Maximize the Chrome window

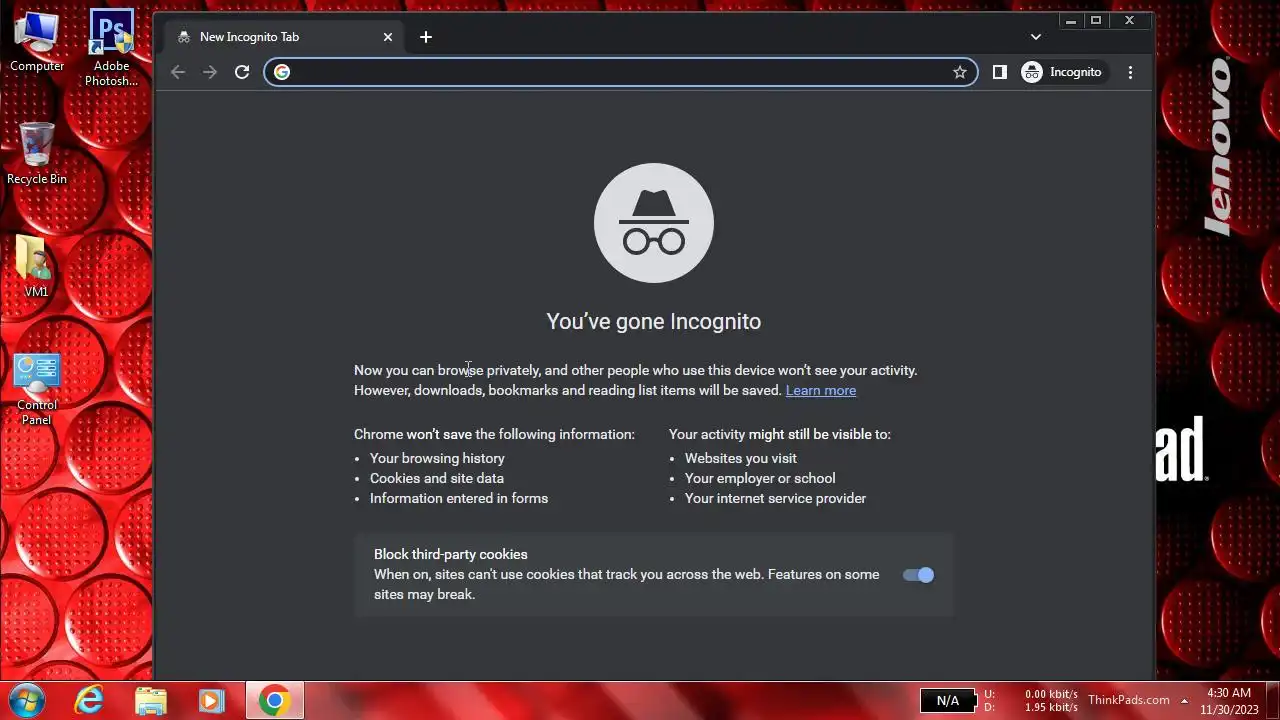click(1096, 20)
